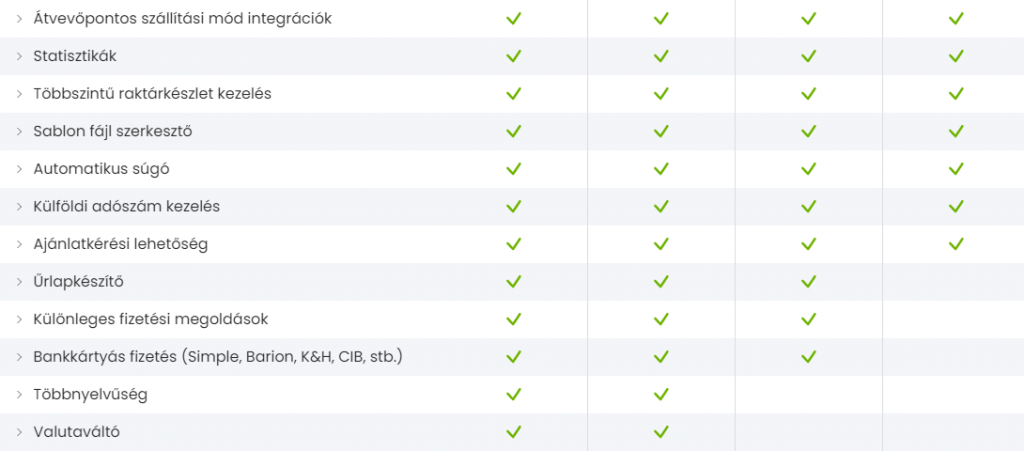Click the Külföldi adószám kezelés checkmark in the first plan column

tap(514, 207)
